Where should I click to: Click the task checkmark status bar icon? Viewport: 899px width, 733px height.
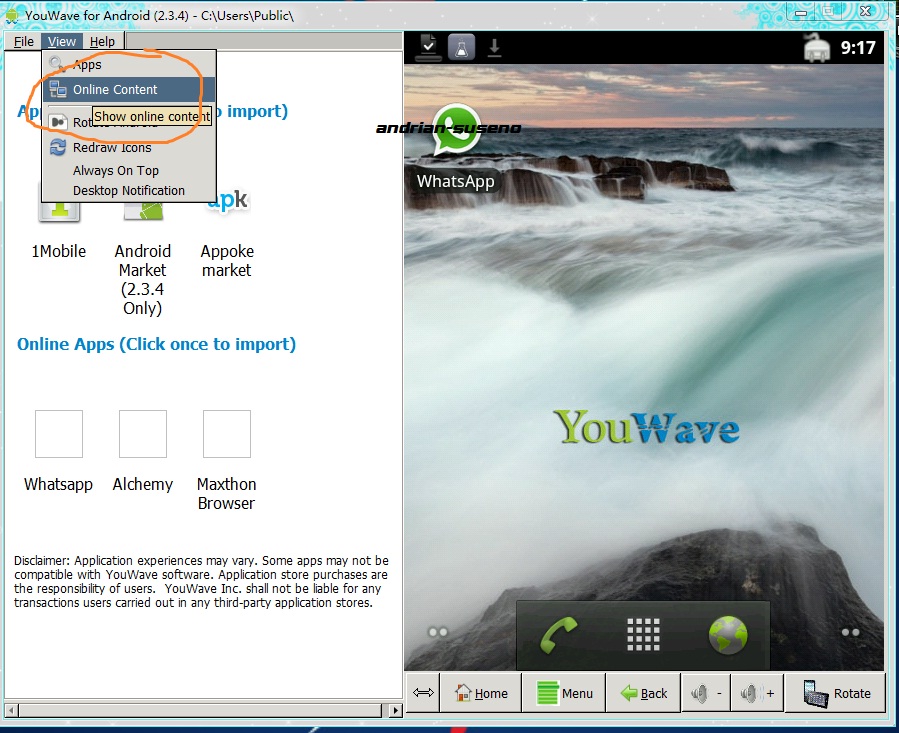[x=428, y=48]
